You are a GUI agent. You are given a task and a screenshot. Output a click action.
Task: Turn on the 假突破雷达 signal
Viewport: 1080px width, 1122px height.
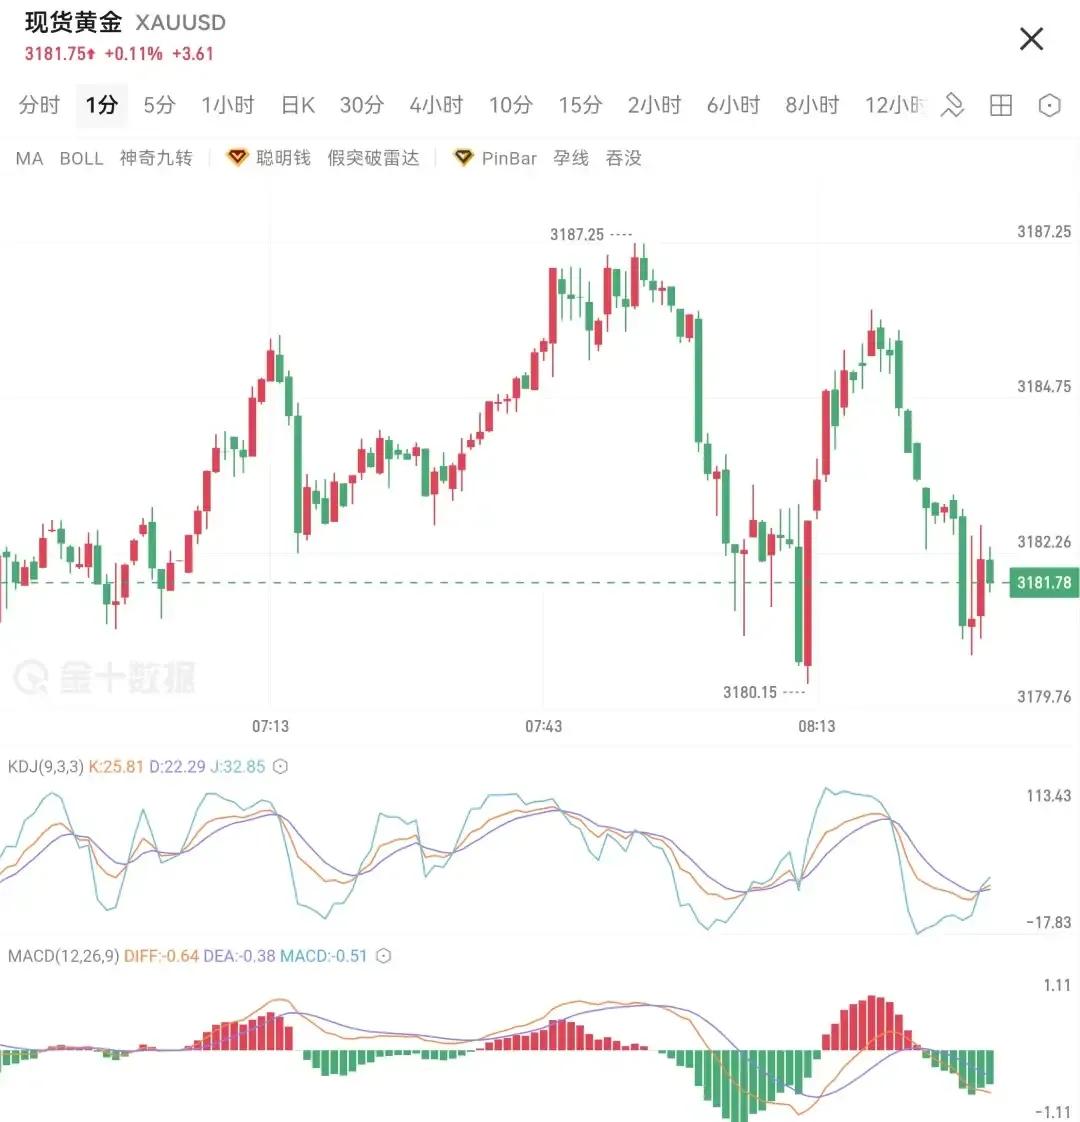372,158
